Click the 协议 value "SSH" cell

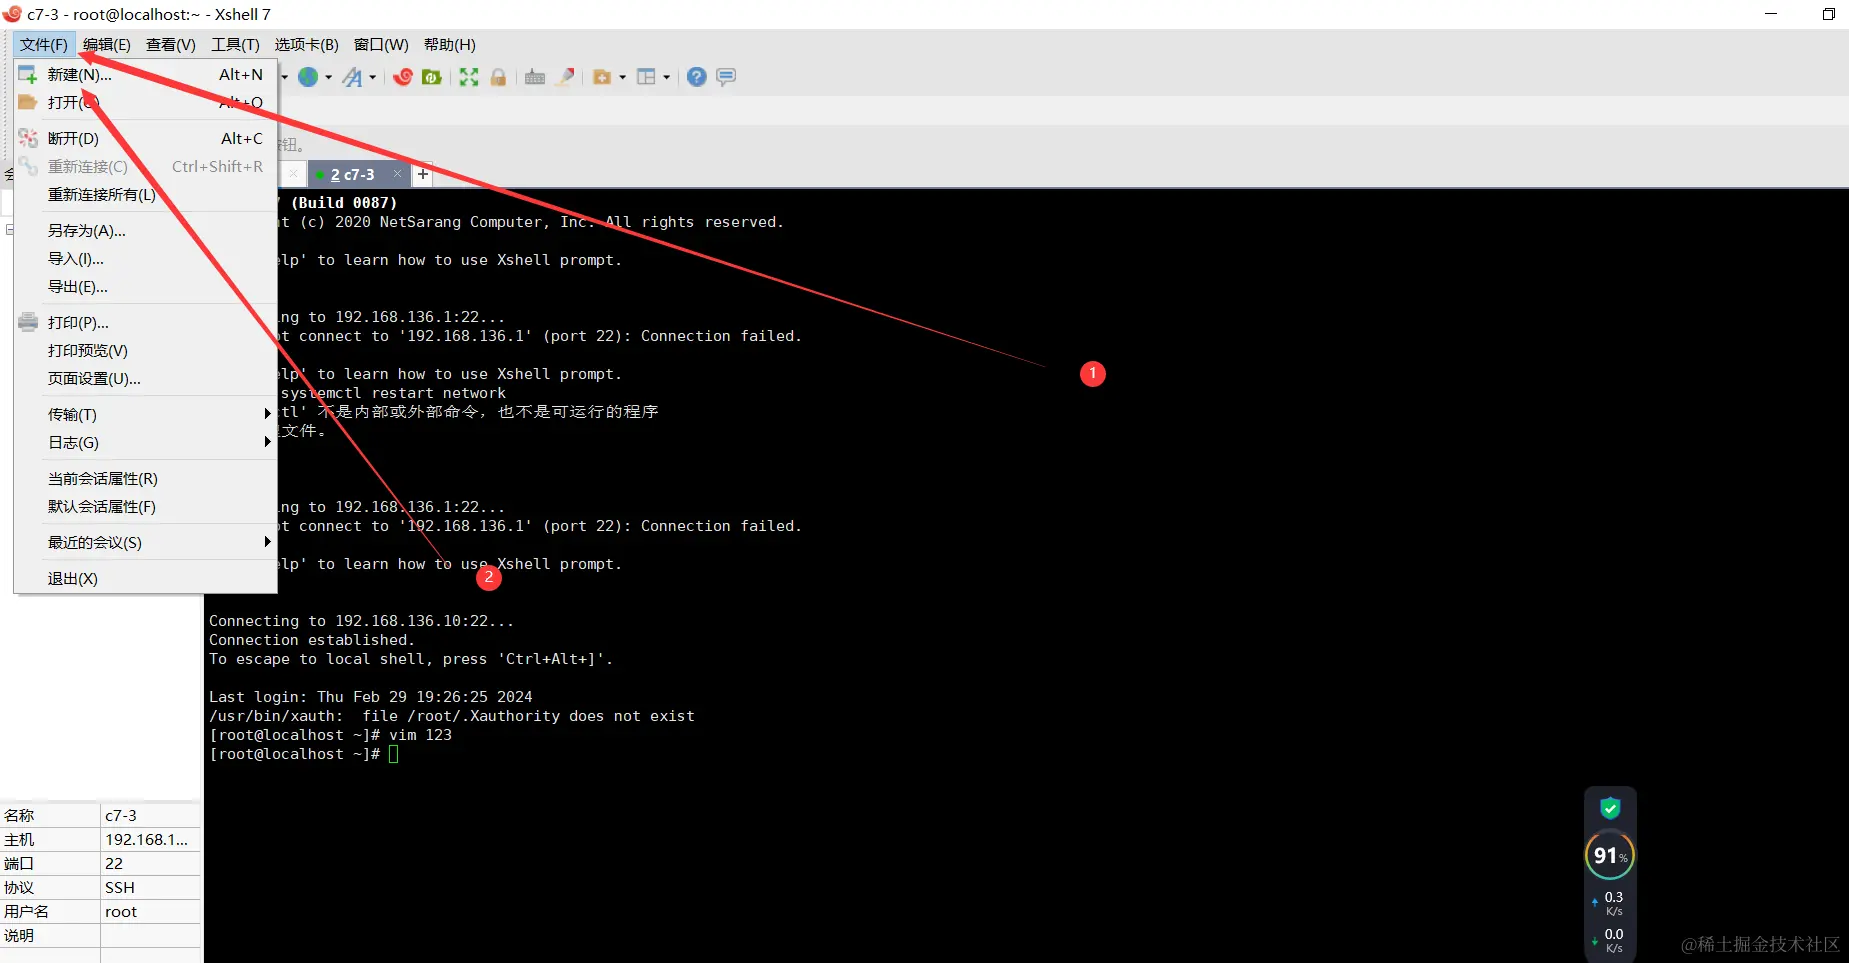[150, 888]
